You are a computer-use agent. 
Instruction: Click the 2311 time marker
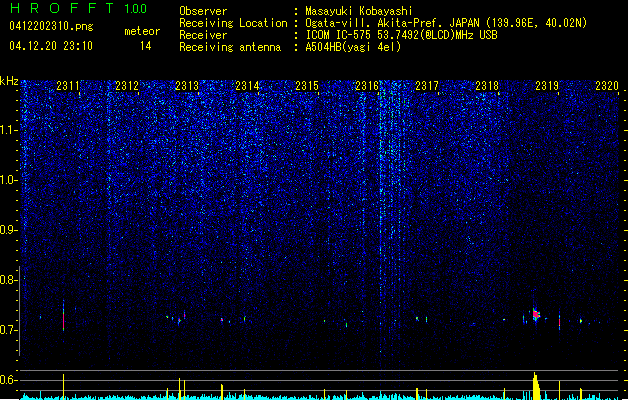point(67,85)
